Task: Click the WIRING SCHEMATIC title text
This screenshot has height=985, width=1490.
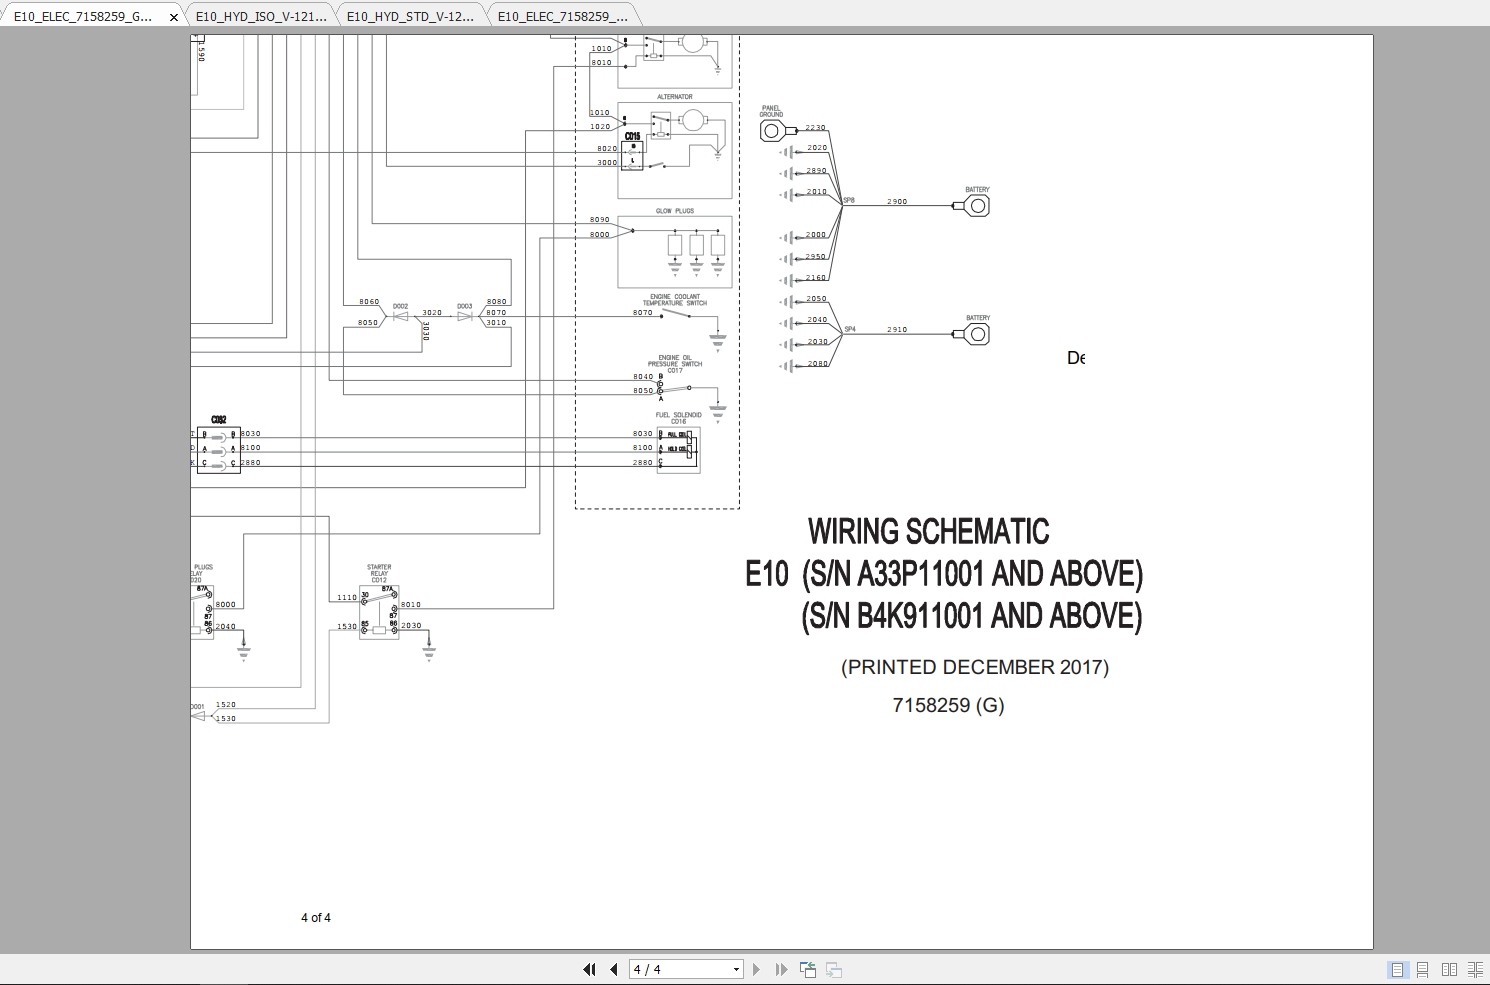Action: click(928, 531)
